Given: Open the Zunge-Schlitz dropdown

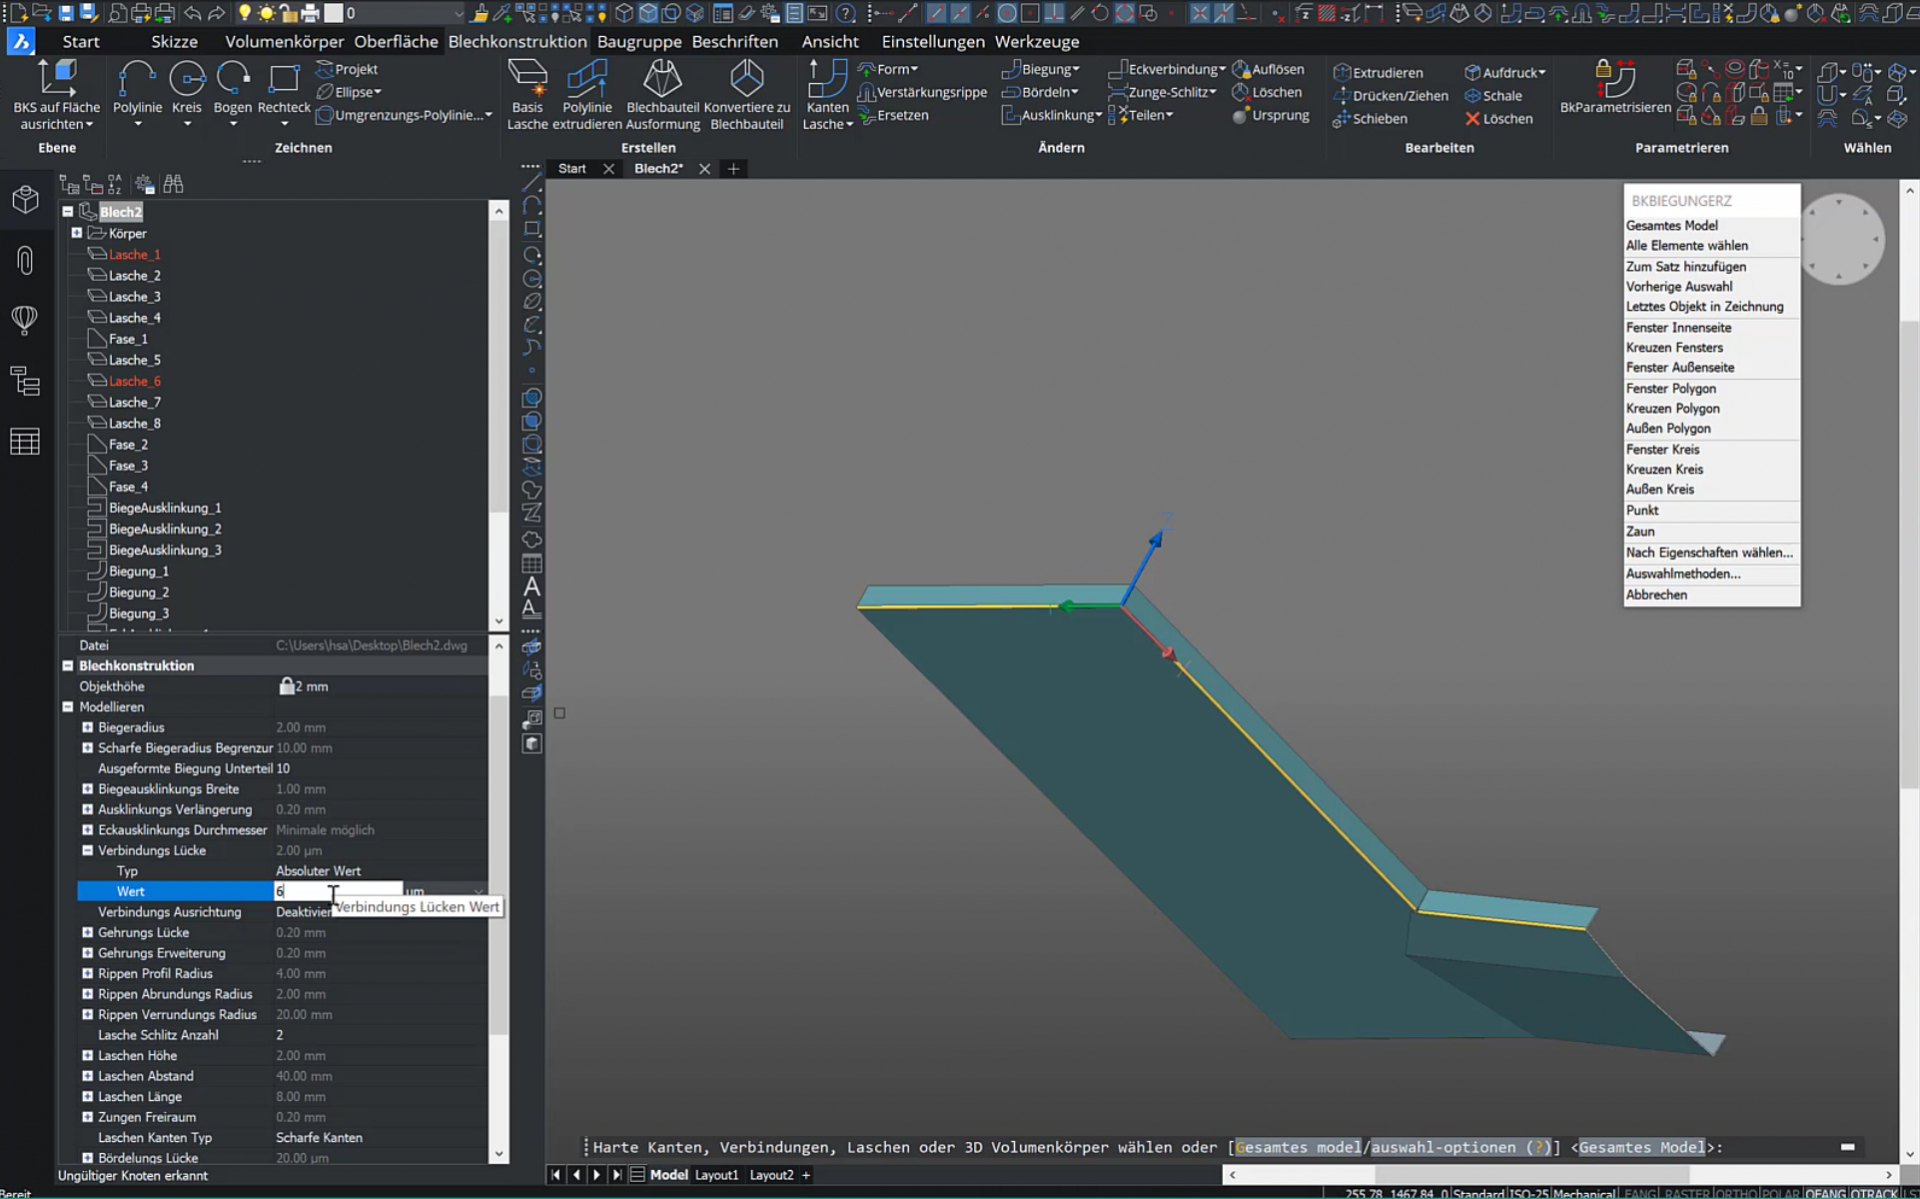Looking at the screenshot, I should [x=1163, y=92].
